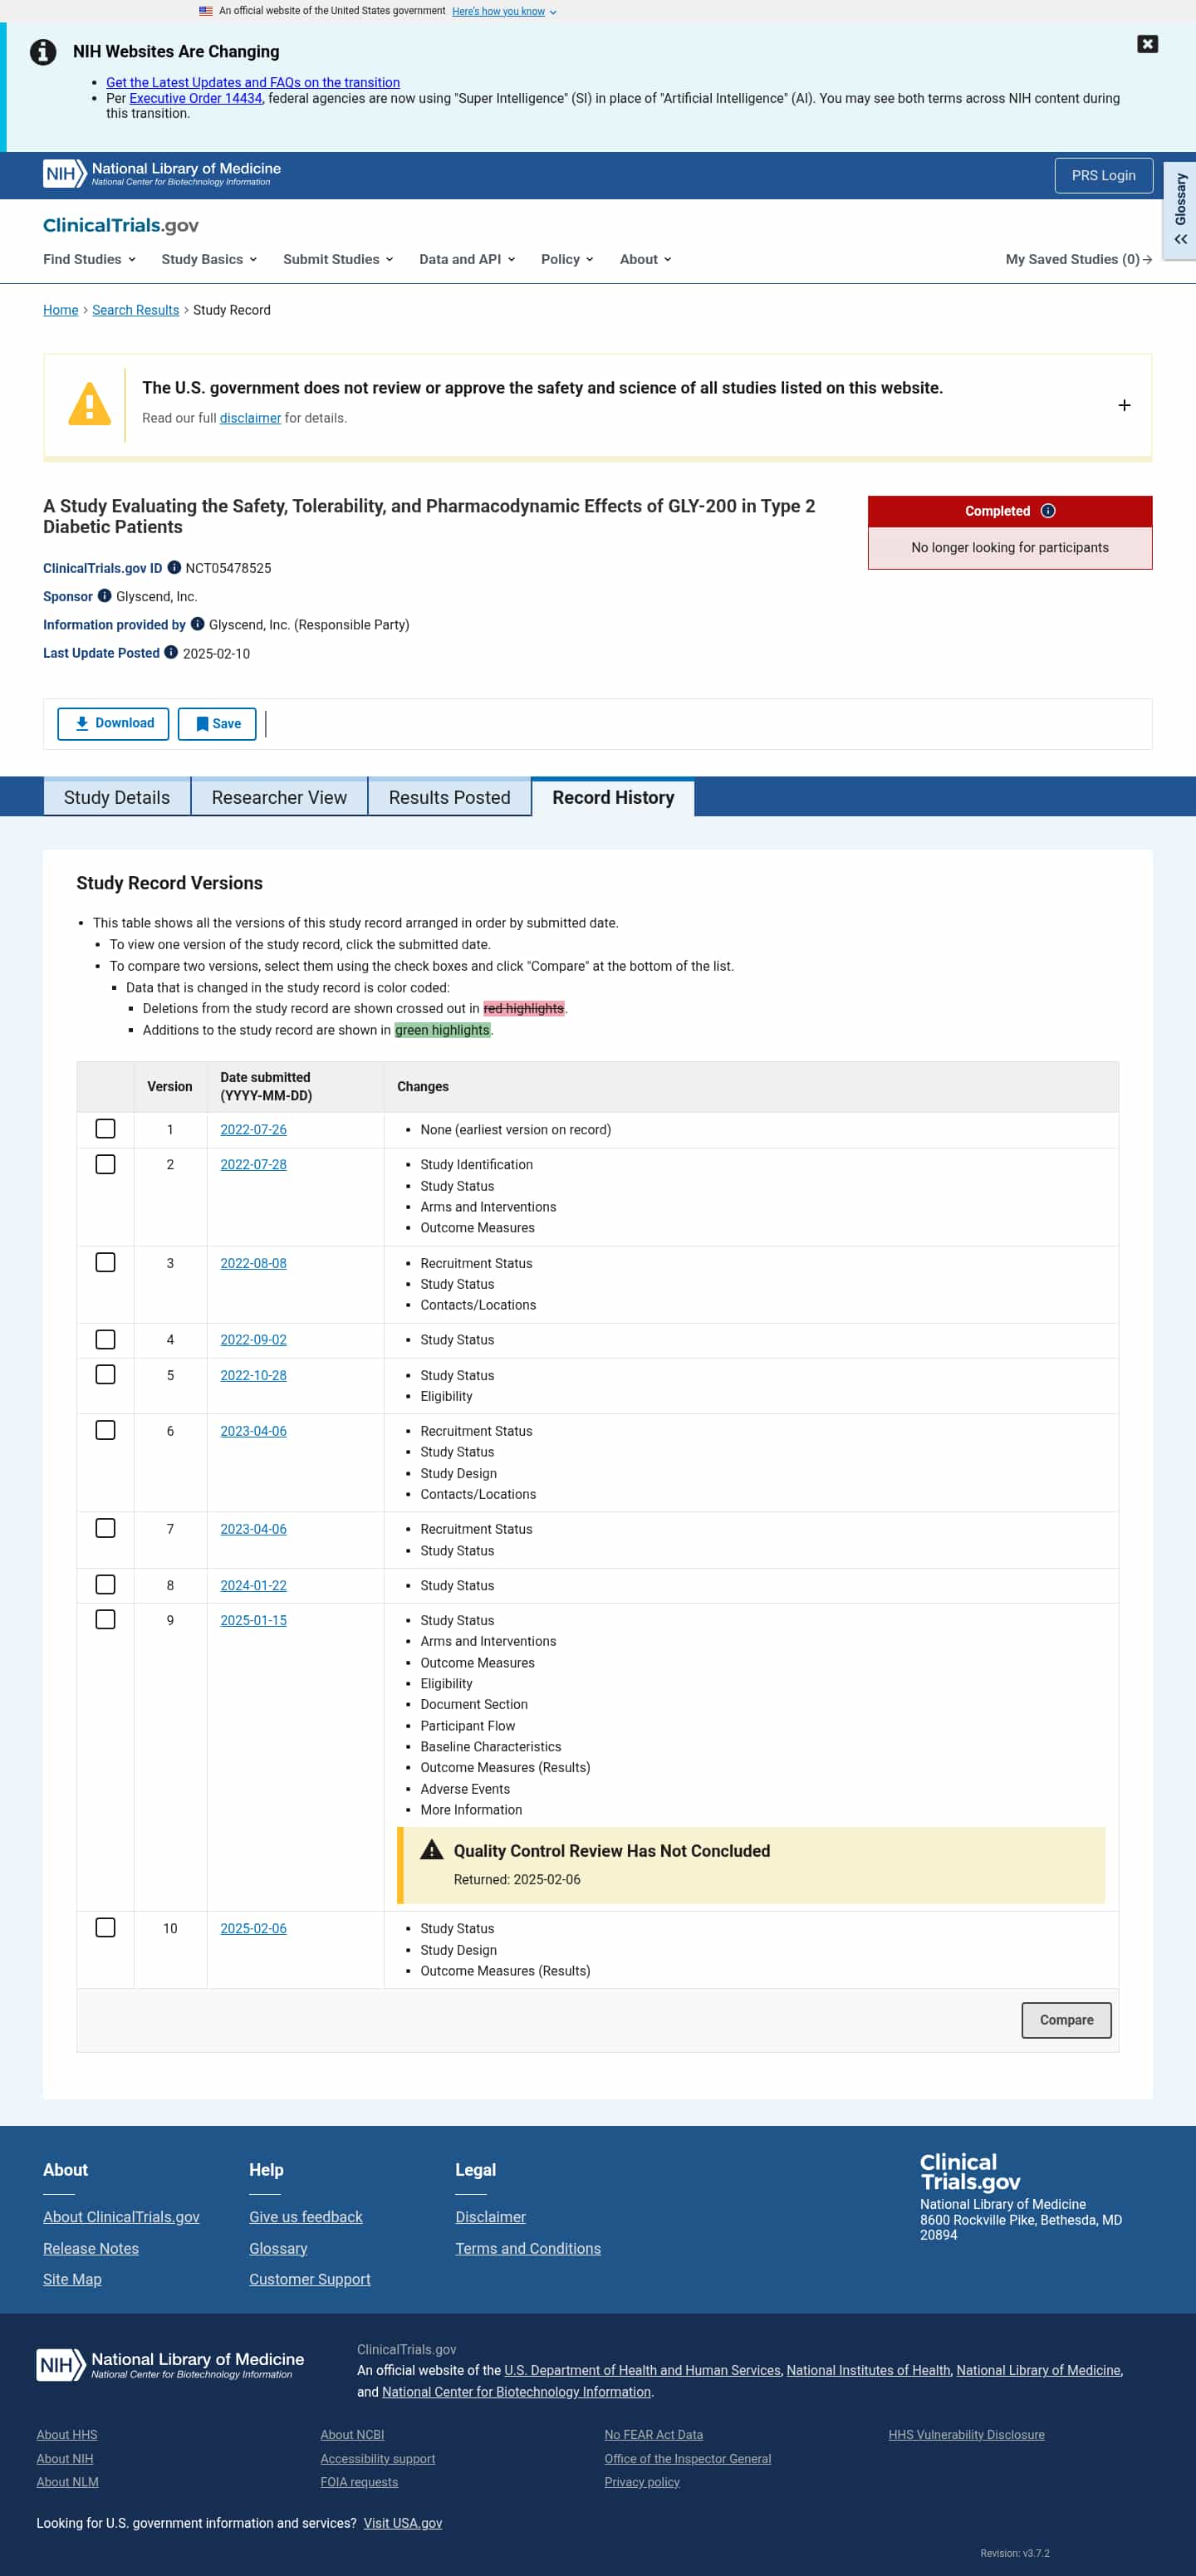Open the PRS Login page
This screenshot has width=1196, height=2576.
(x=1103, y=175)
